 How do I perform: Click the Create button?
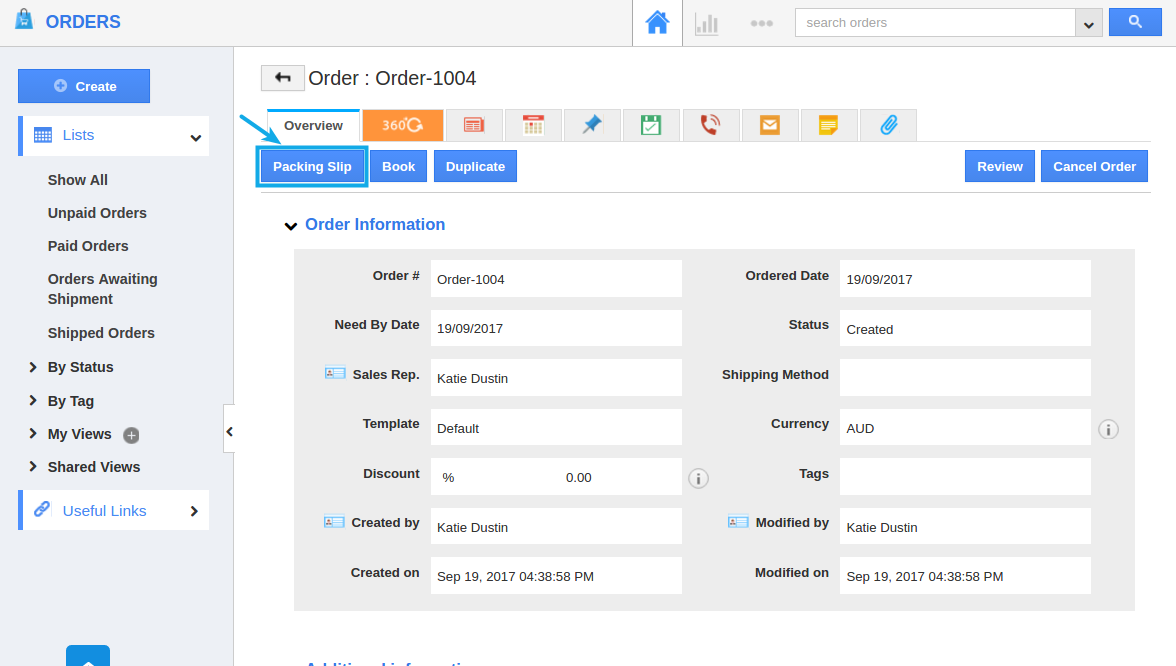click(84, 86)
